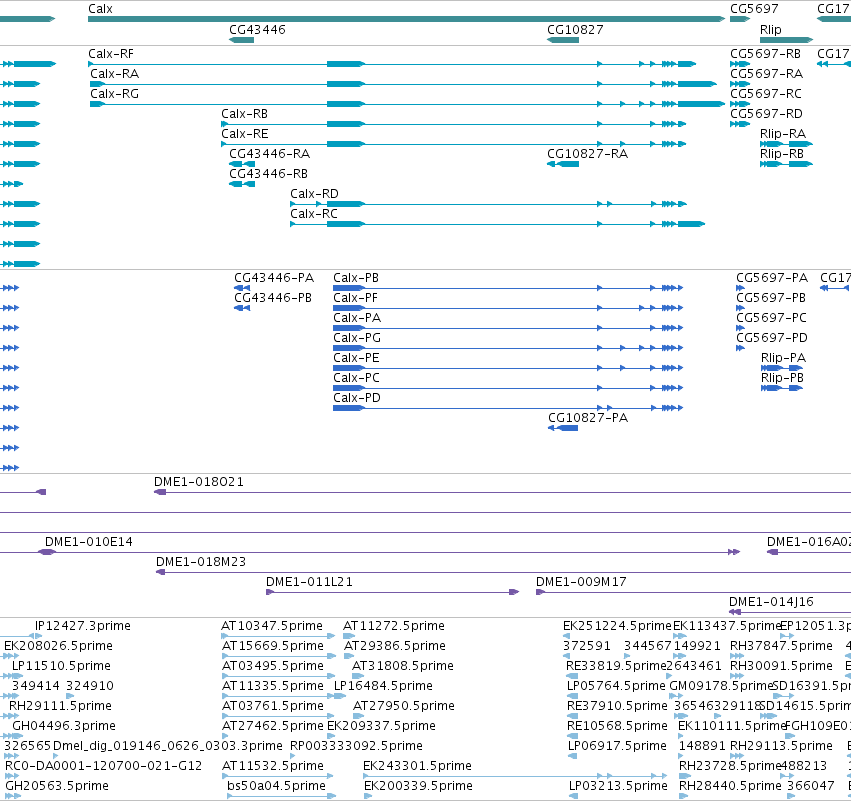Select protein label CG5697-PA
851x801 pixels.
coord(772,278)
